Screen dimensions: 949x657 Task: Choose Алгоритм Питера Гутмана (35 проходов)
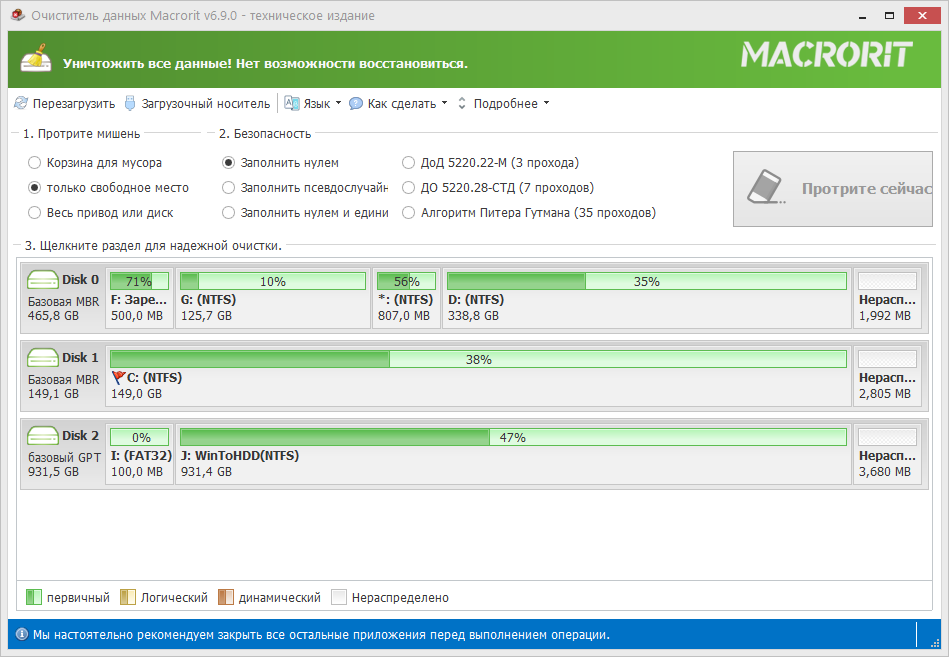coord(529,213)
